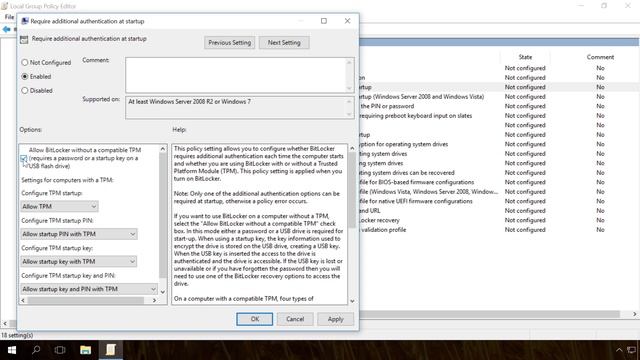Open the Configure TPM startup dropdown
Image resolution: width=640 pixels, height=360 pixels.
click(59, 207)
